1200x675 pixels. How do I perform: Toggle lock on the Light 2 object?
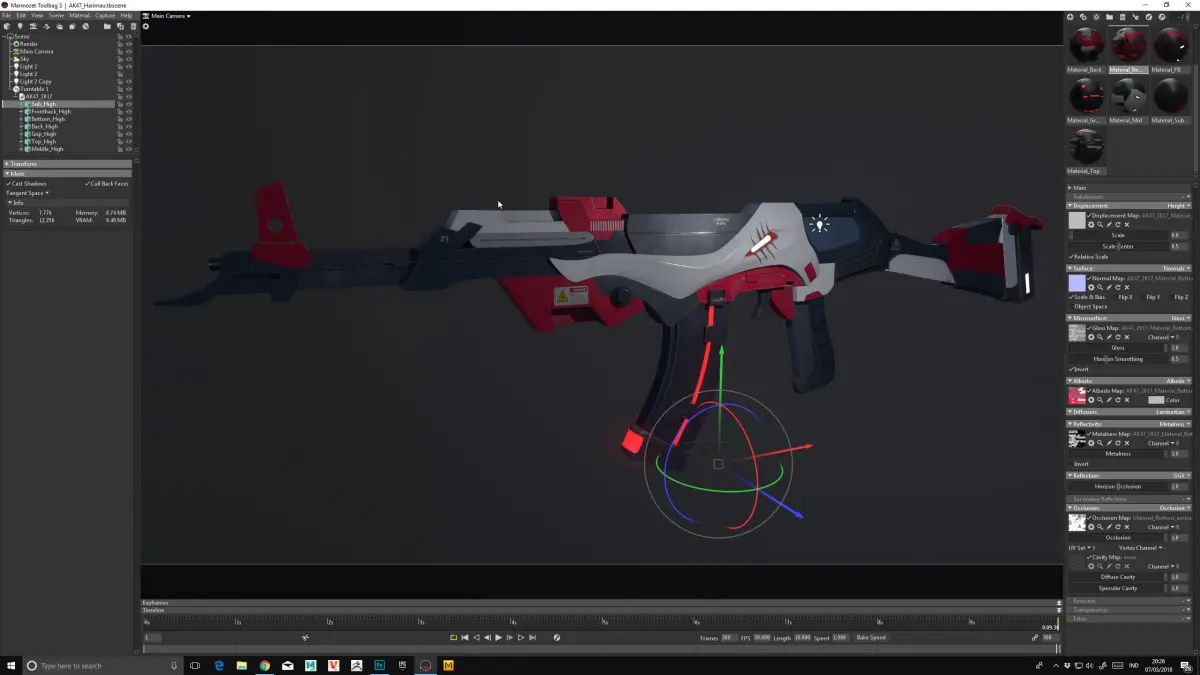click(120, 74)
